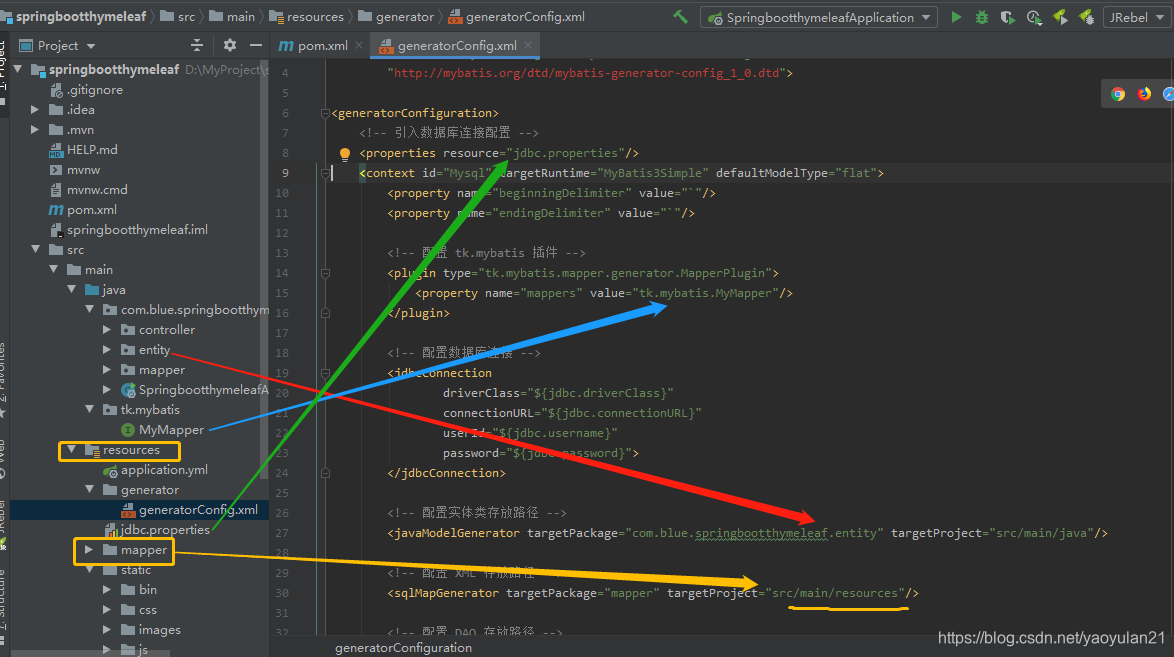Click the intention lightbulb near properties line
Viewport: 1174px width, 657px height.
pos(344,153)
